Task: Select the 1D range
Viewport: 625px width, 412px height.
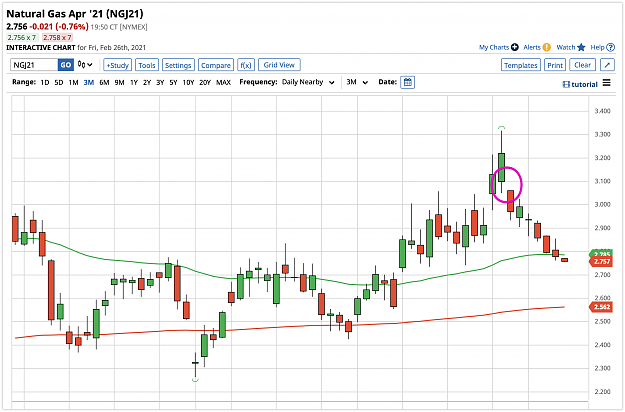Action: [45, 82]
